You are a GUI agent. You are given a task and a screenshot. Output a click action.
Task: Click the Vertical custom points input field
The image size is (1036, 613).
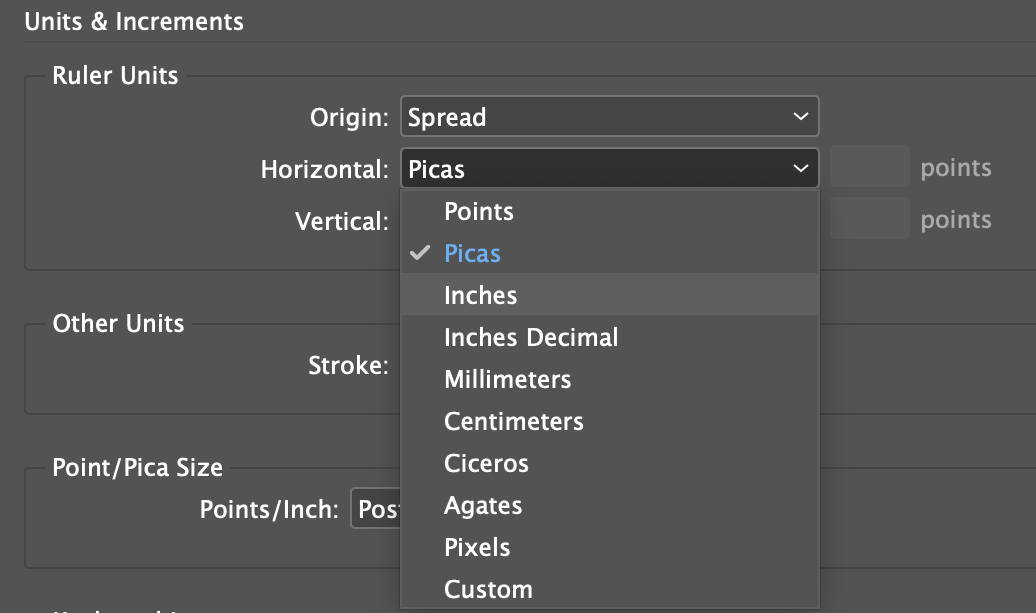pyautogui.click(x=870, y=219)
